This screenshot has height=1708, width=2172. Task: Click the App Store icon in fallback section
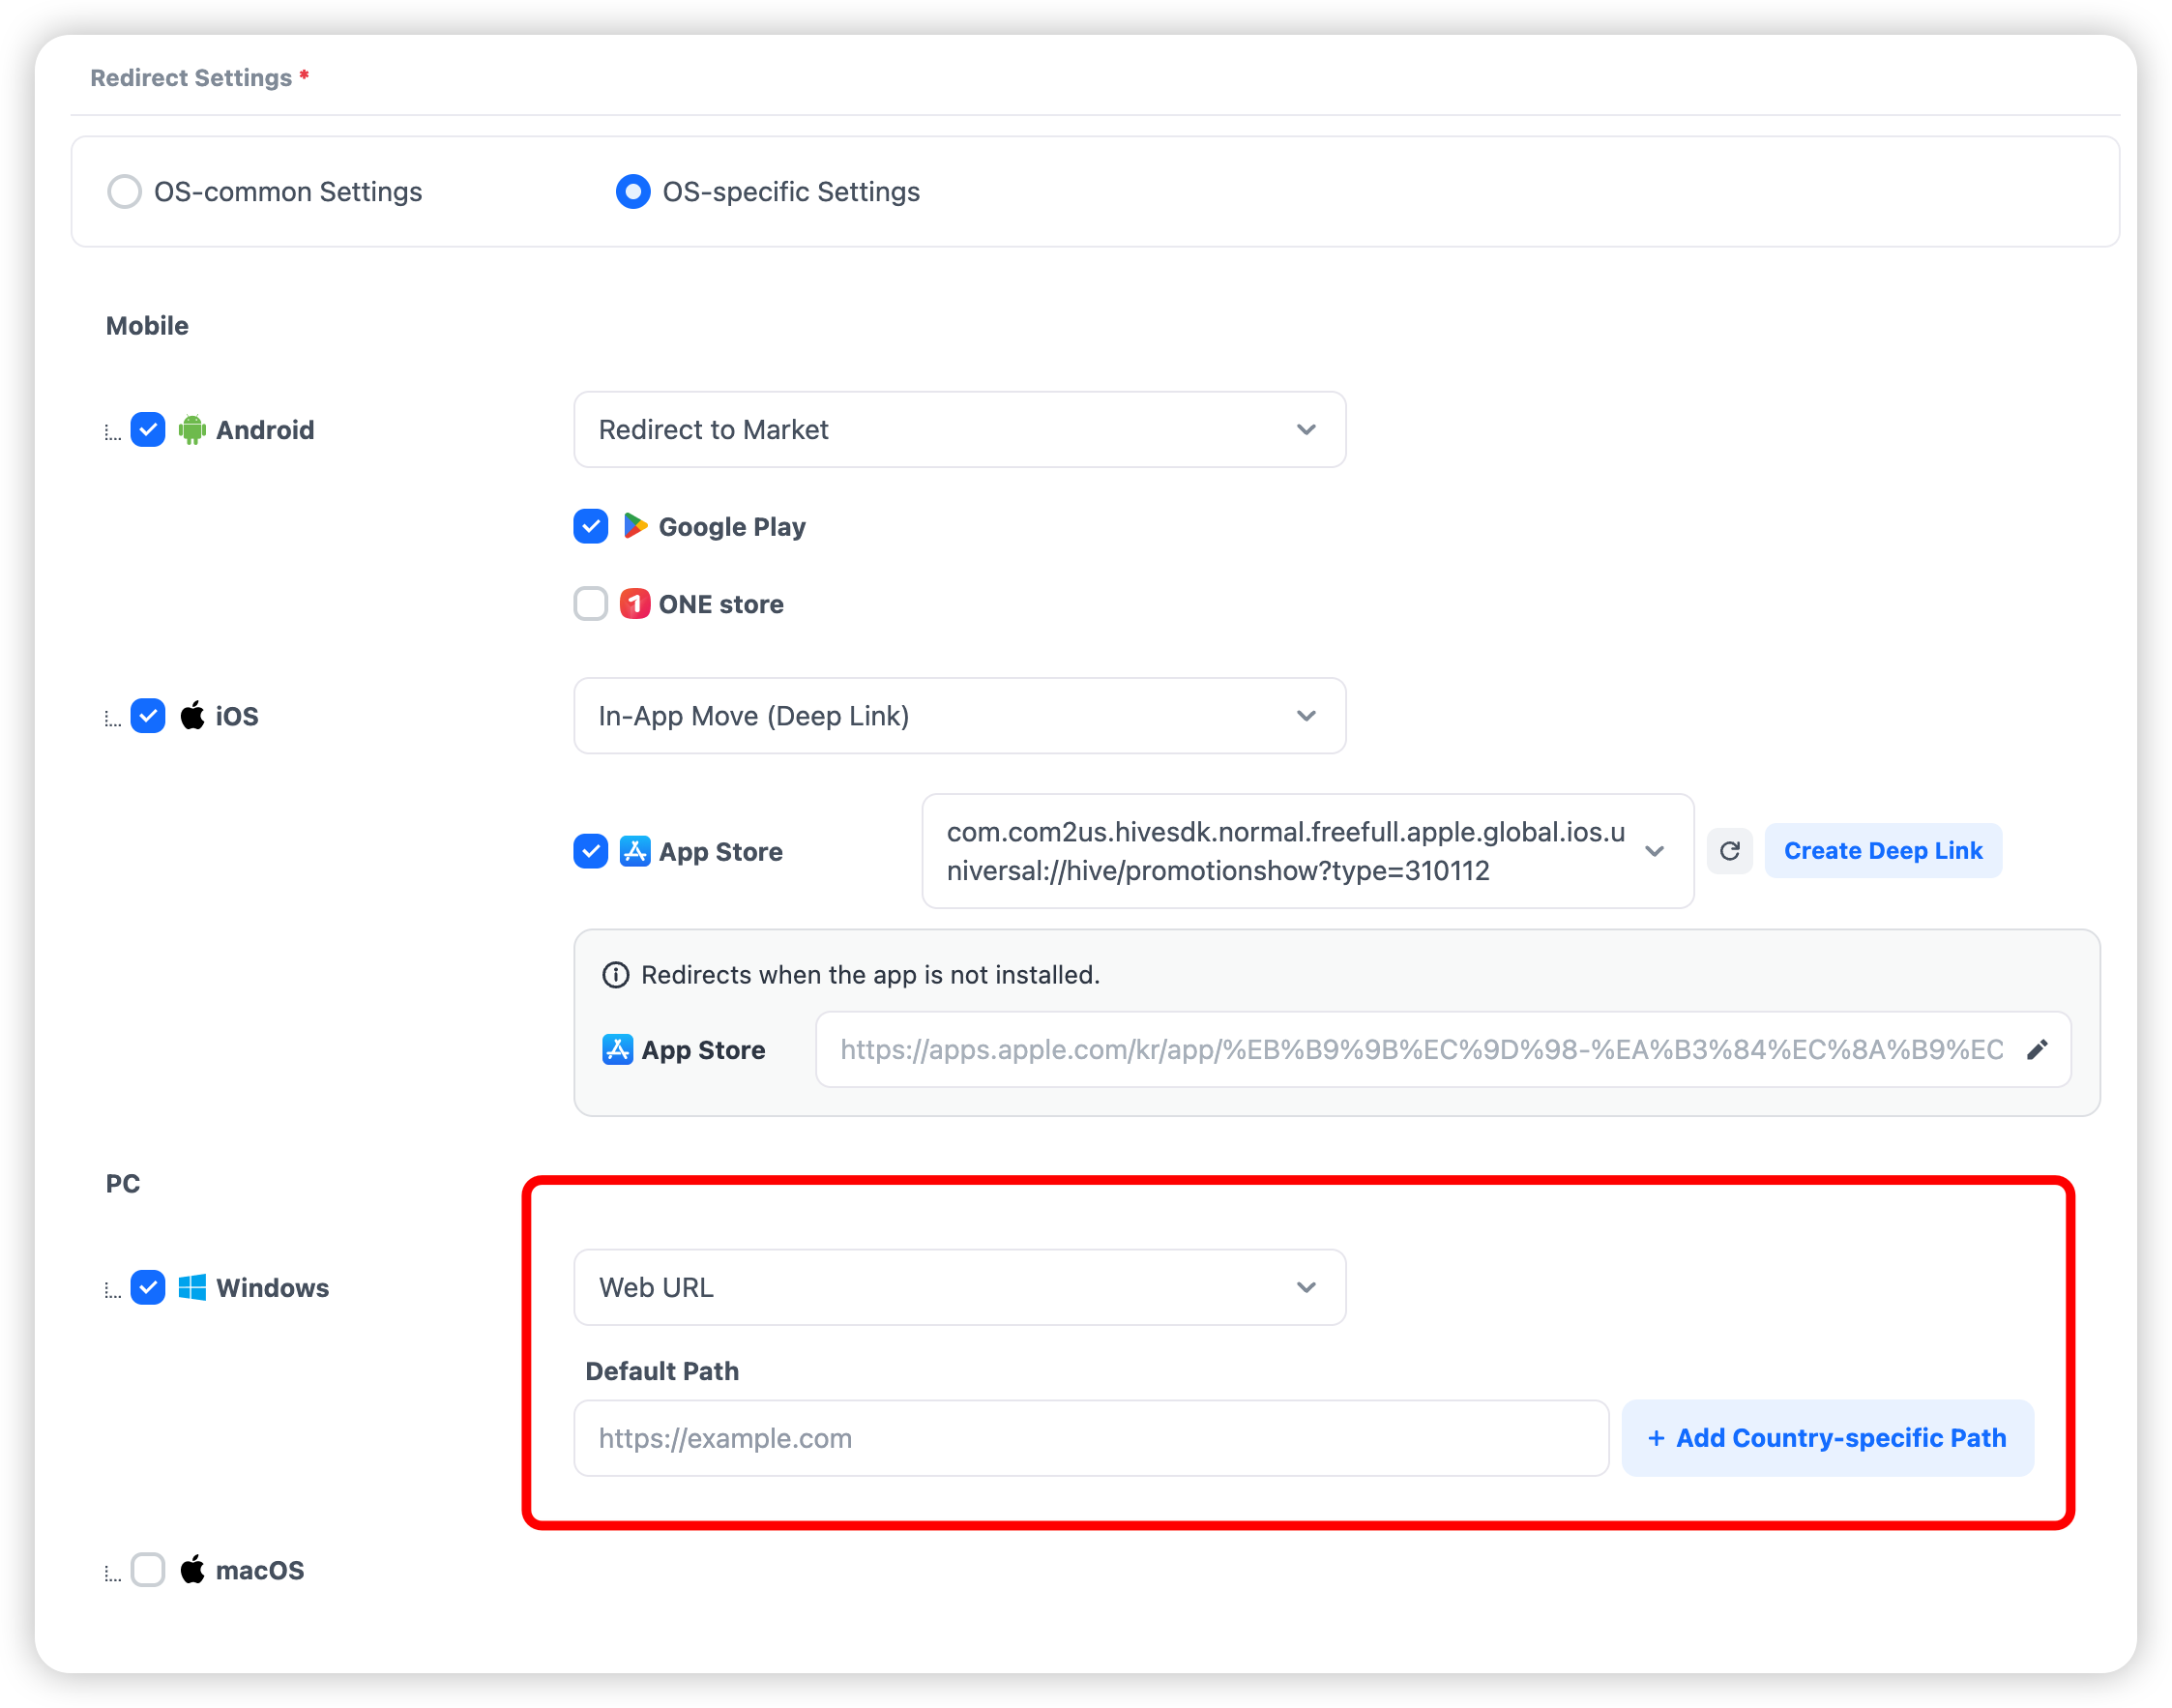[617, 1050]
